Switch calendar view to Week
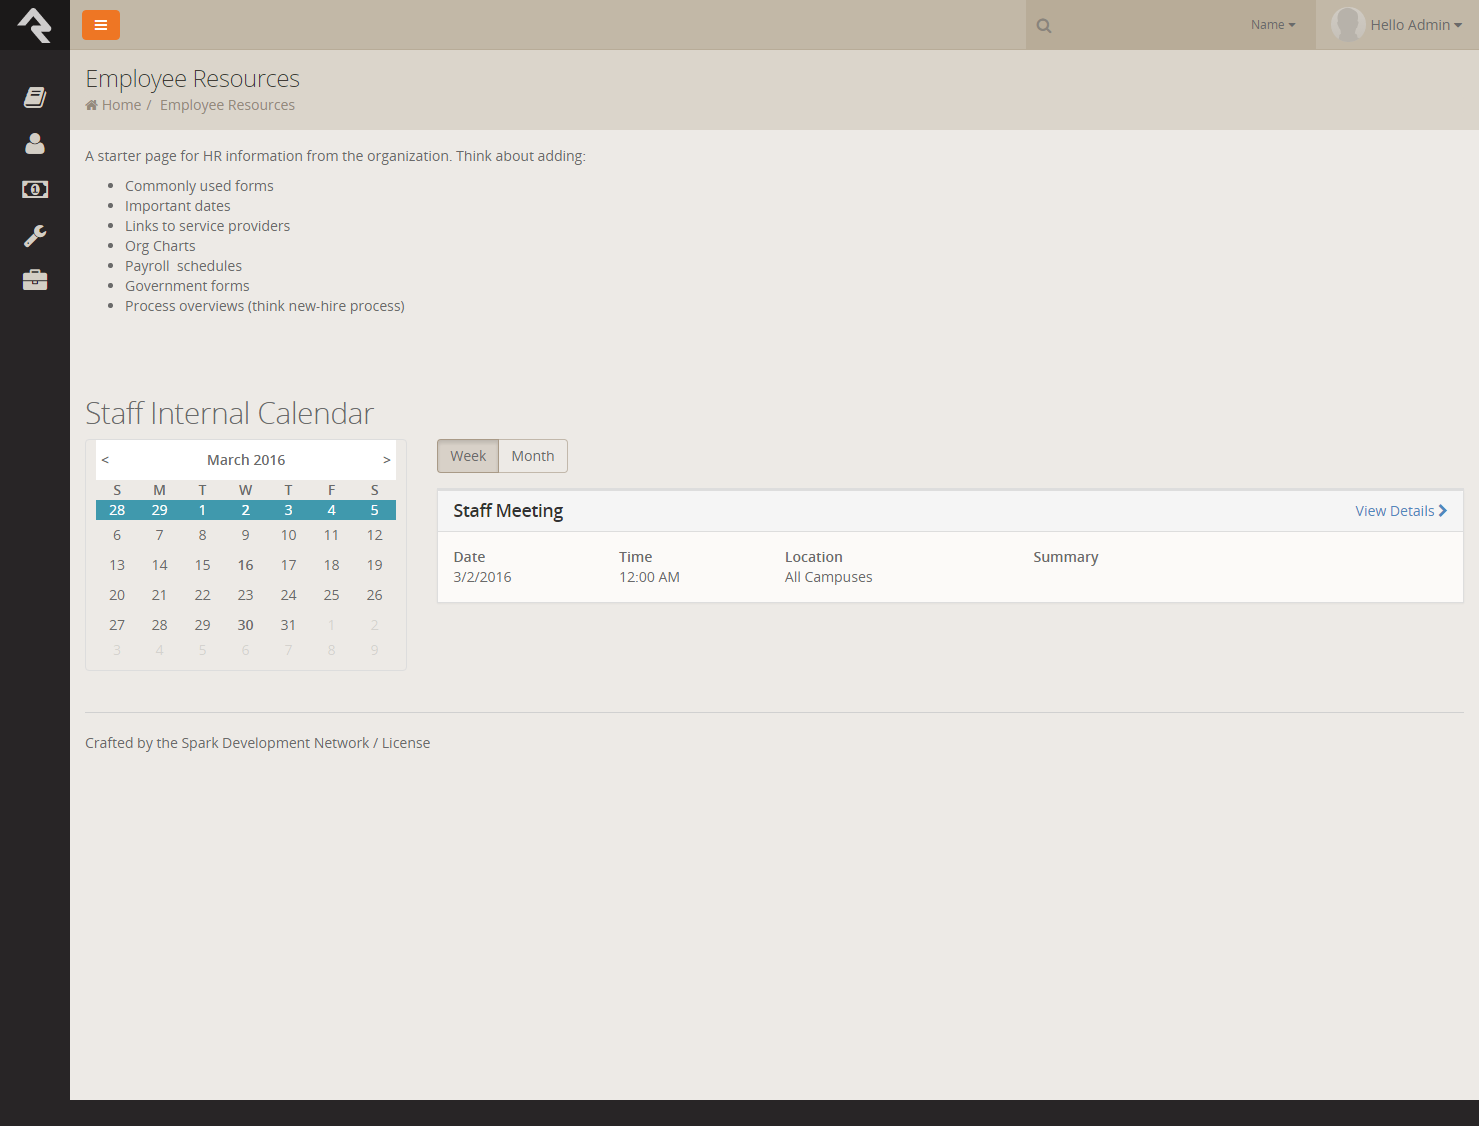1479x1126 pixels. pos(468,456)
